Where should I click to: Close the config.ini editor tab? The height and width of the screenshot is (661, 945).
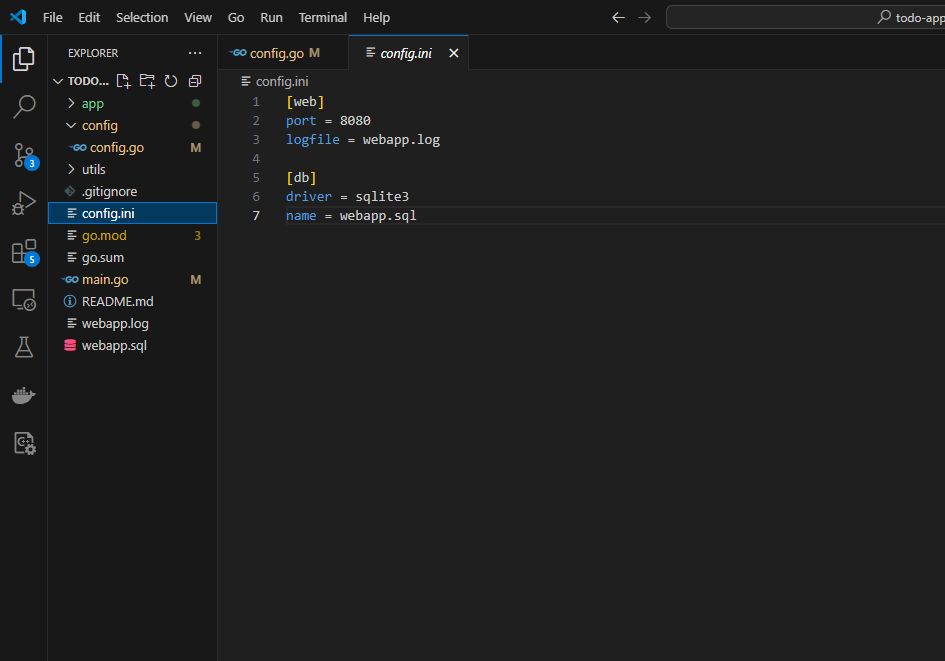click(x=454, y=53)
